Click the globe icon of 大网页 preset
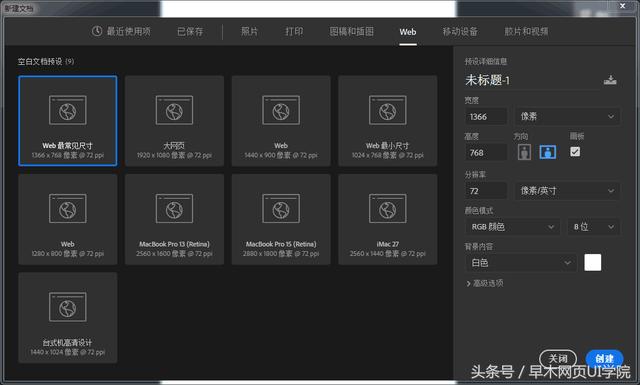The image size is (640, 385). [x=174, y=111]
